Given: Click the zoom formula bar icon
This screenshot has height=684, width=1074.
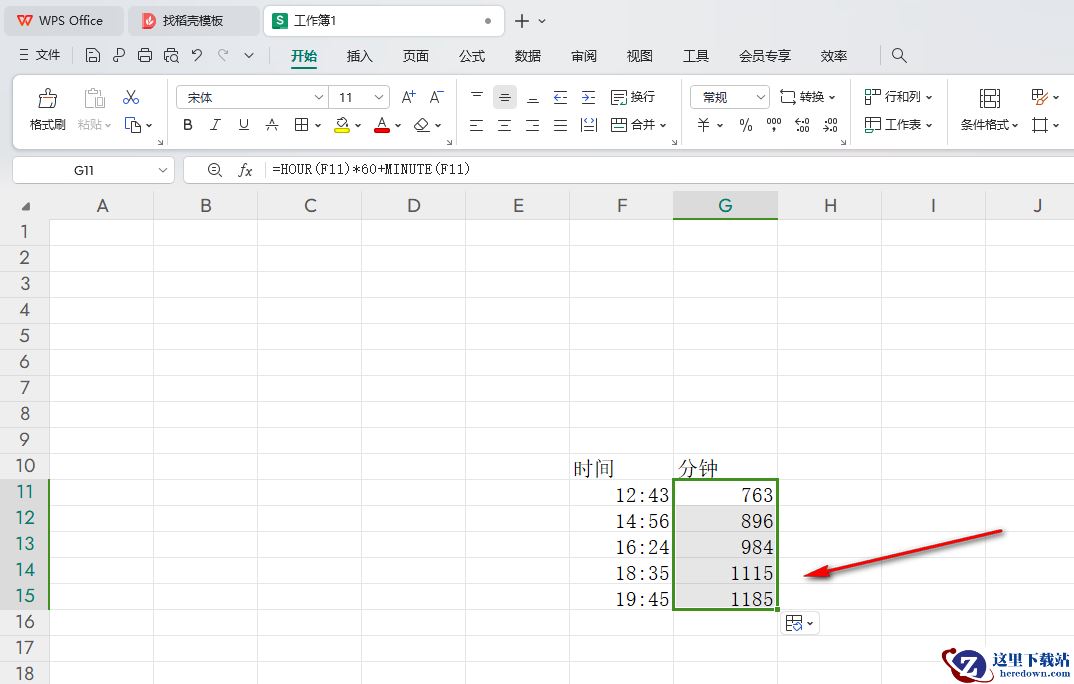Looking at the screenshot, I should [214, 170].
